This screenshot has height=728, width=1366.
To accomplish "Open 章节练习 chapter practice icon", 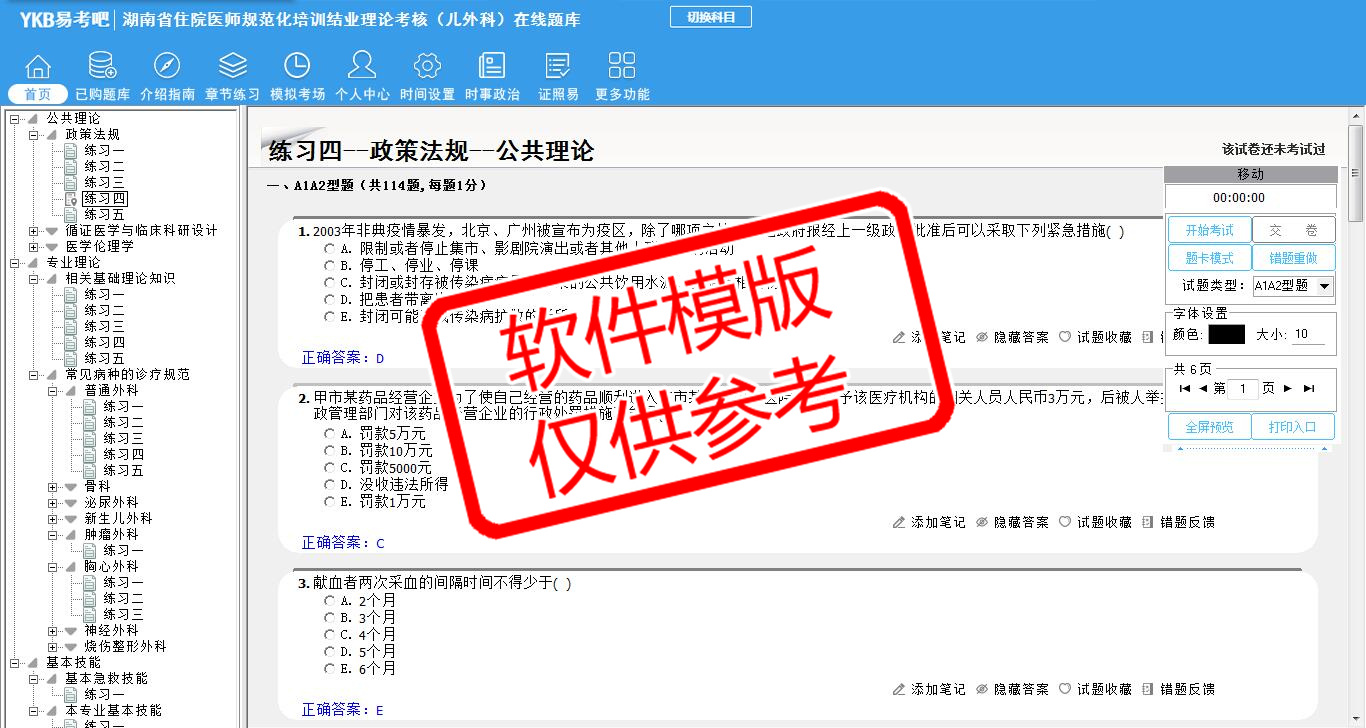I will (232, 67).
